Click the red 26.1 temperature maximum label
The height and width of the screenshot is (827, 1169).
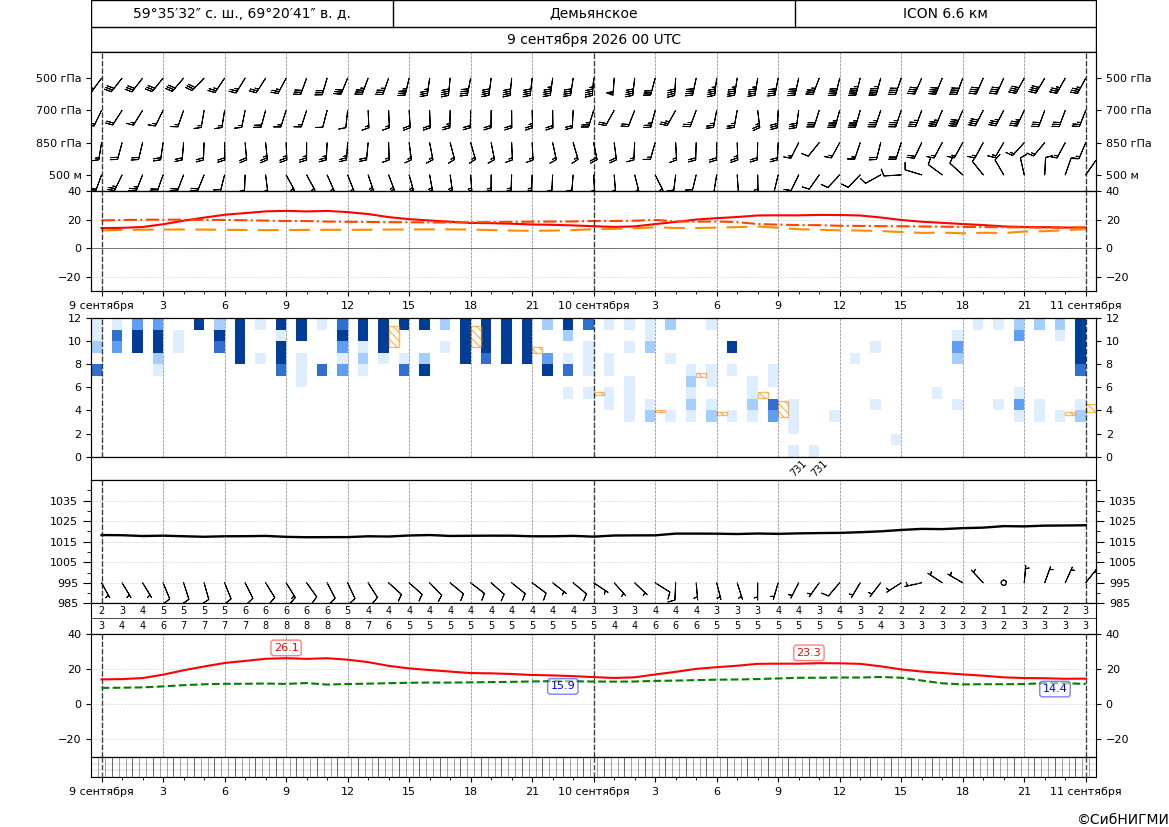[286, 647]
